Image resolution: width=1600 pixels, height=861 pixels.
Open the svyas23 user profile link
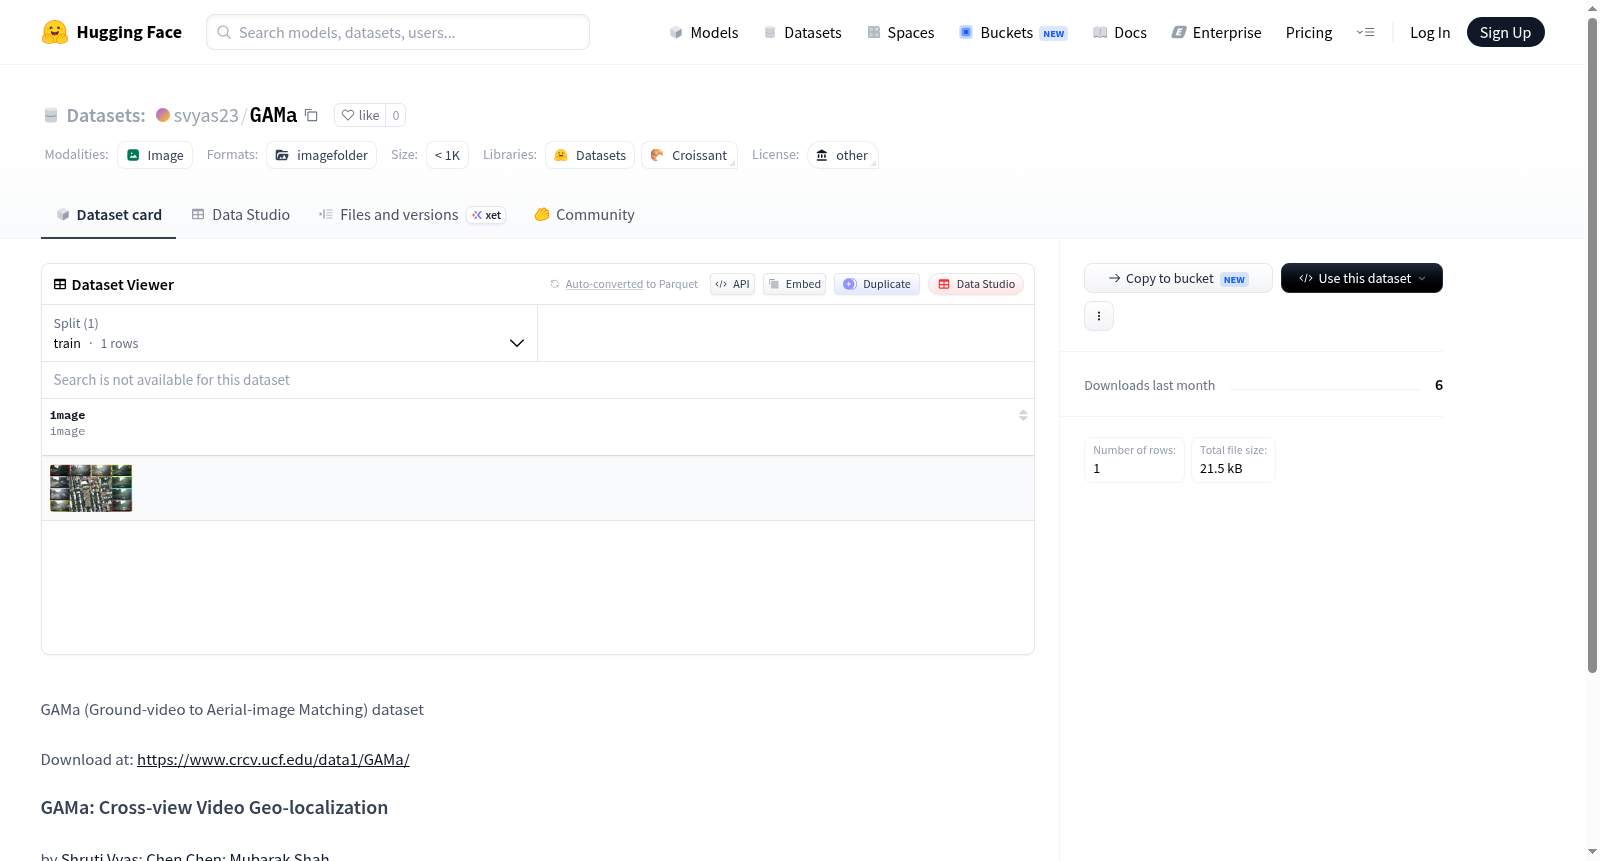click(x=206, y=115)
